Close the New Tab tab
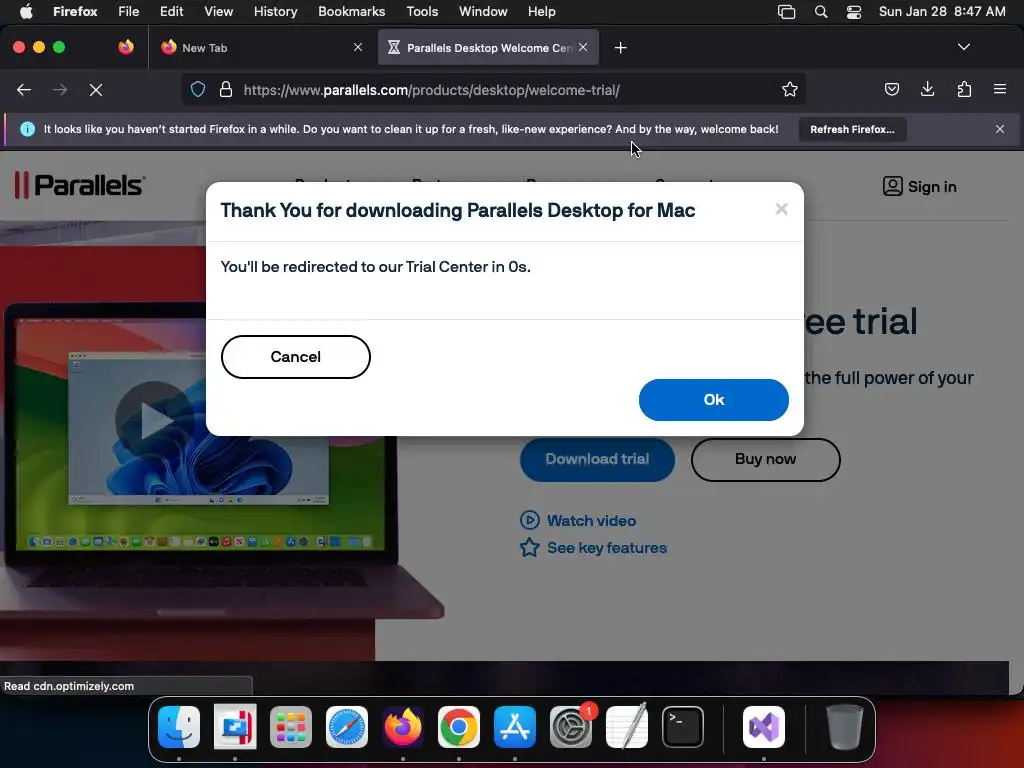This screenshot has width=1024, height=768. [358, 47]
